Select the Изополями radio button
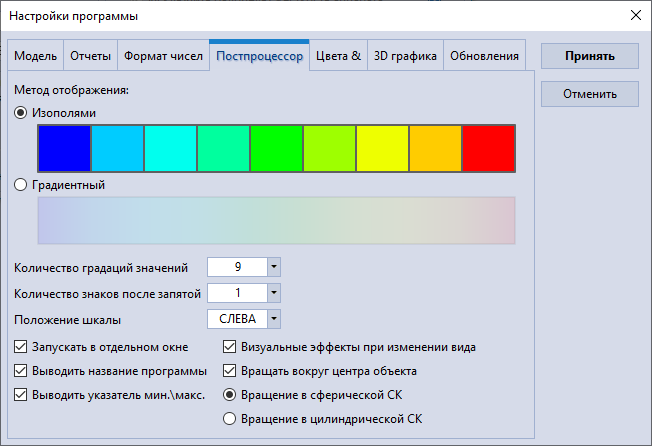 [x=20, y=113]
